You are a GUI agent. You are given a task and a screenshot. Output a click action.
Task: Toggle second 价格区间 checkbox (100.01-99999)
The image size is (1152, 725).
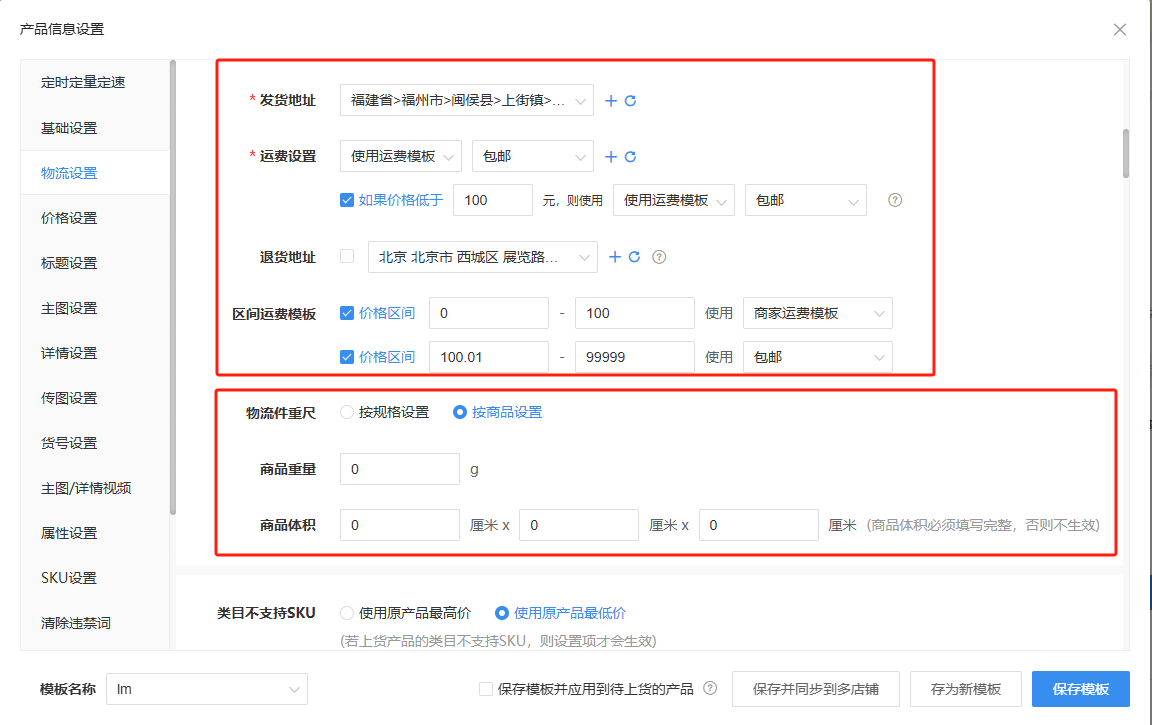[347, 357]
